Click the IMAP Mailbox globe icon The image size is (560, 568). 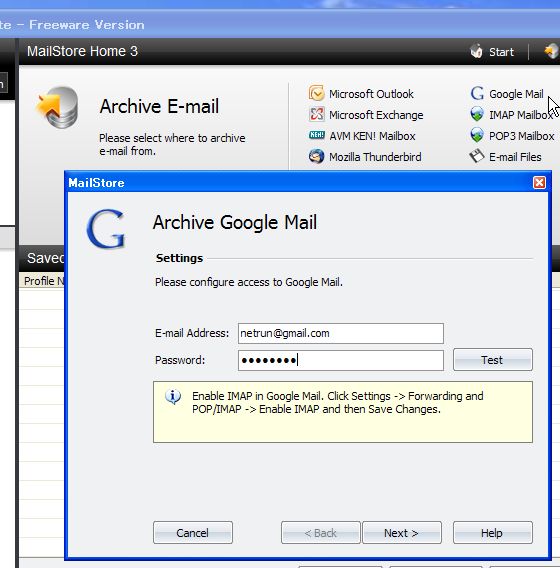pyautogui.click(x=477, y=114)
